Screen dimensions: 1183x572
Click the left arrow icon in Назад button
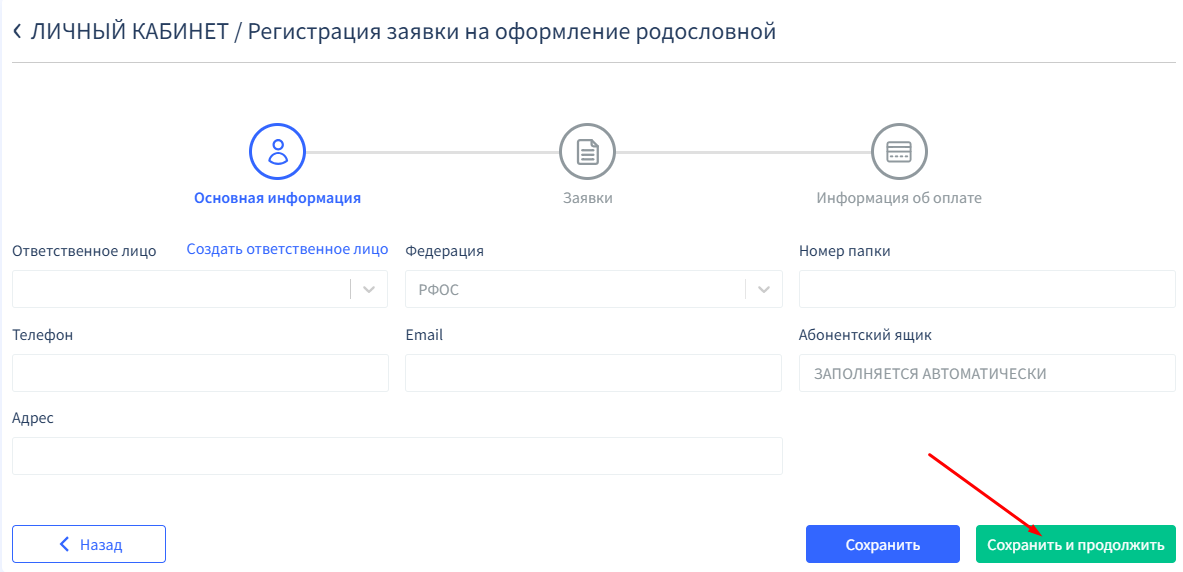(x=65, y=544)
